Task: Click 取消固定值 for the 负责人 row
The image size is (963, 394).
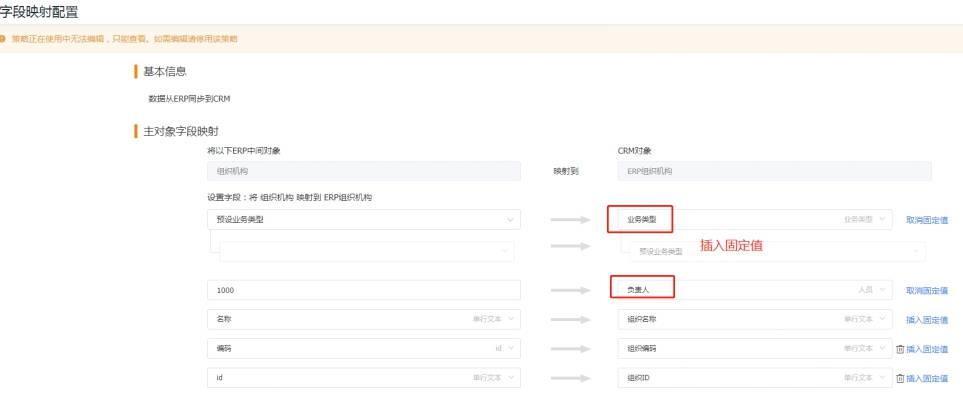Action: coord(927,290)
